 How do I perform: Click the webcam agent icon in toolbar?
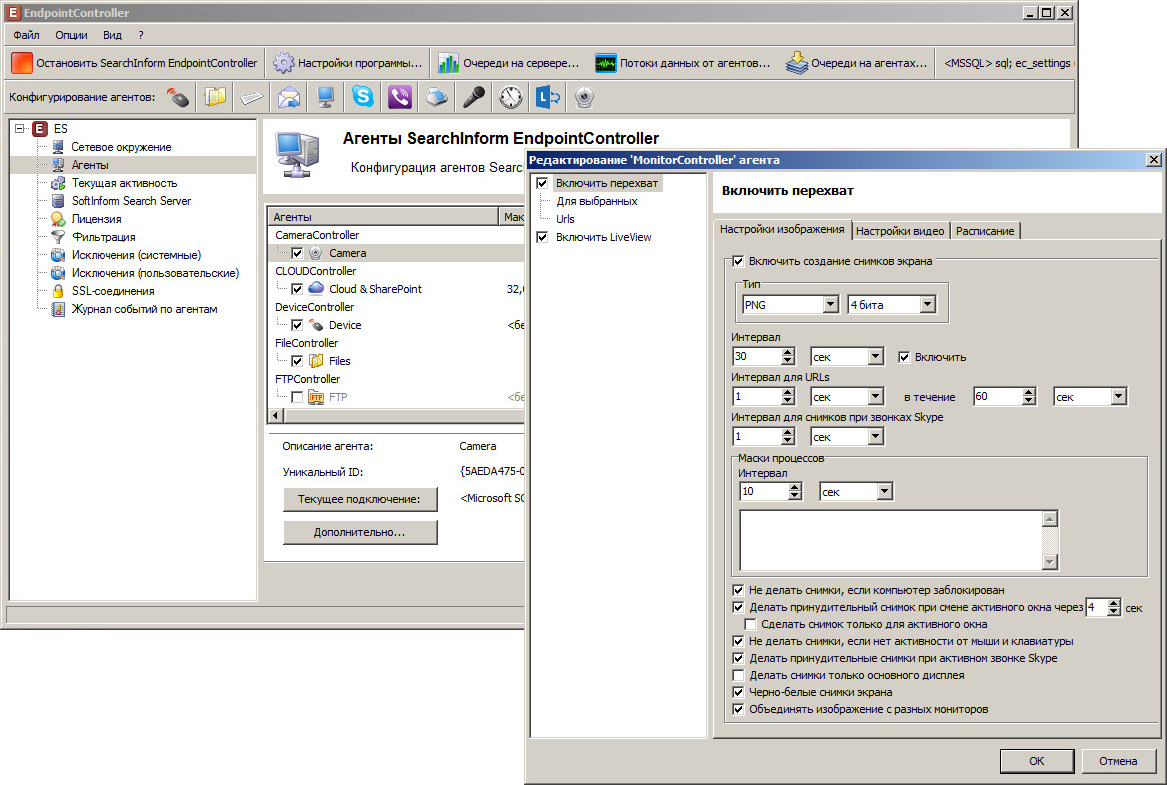click(x=584, y=97)
